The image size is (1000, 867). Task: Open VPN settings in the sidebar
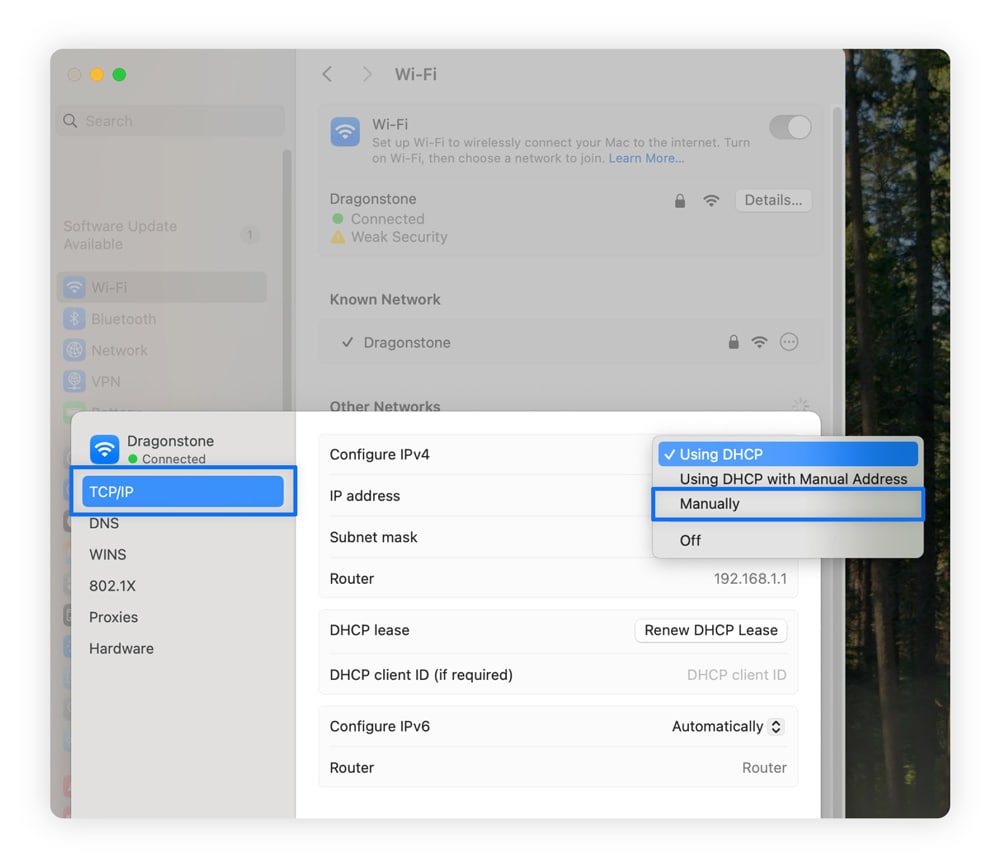tap(105, 381)
